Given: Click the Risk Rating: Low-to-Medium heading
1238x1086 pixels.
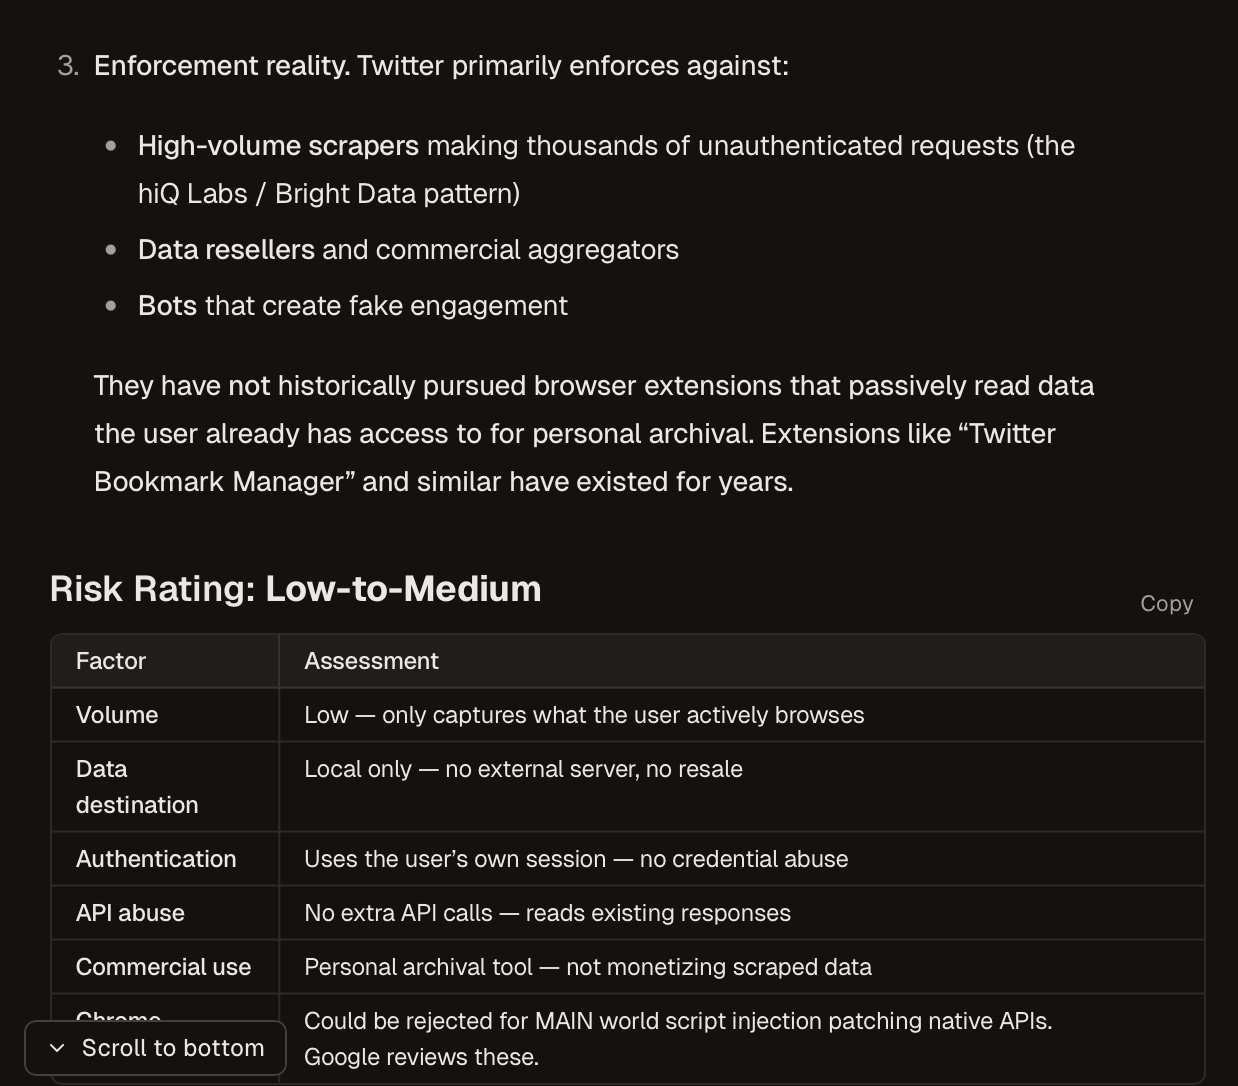Looking at the screenshot, I should pyautogui.click(x=295, y=589).
